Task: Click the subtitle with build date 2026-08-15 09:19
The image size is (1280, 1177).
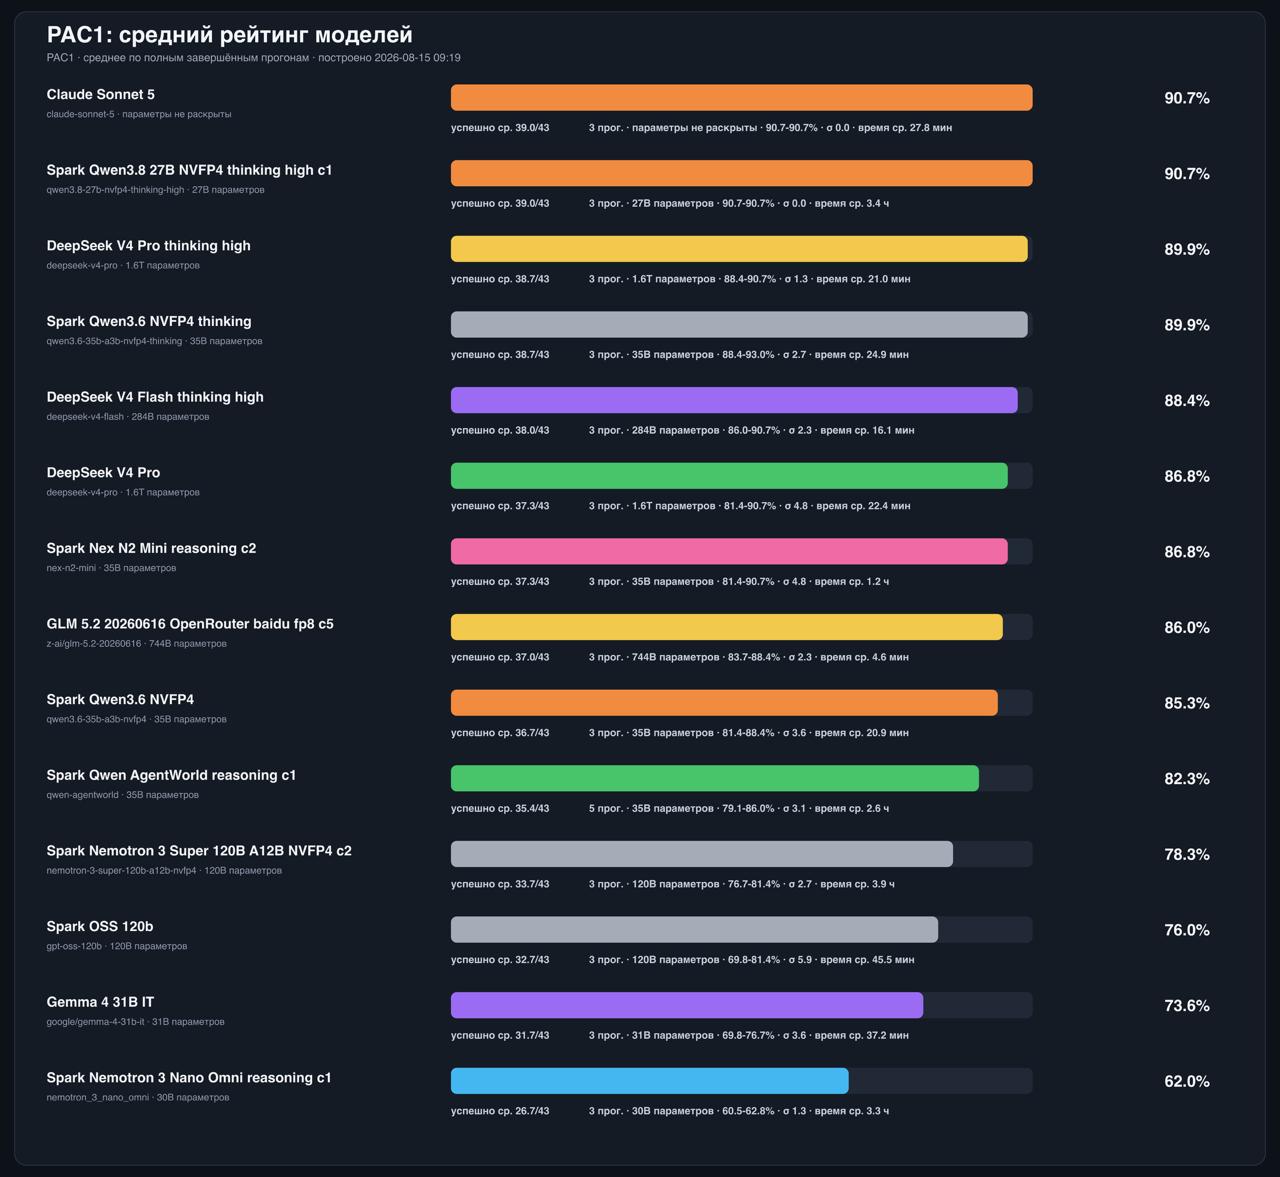Action: pyautogui.click(x=253, y=58)
